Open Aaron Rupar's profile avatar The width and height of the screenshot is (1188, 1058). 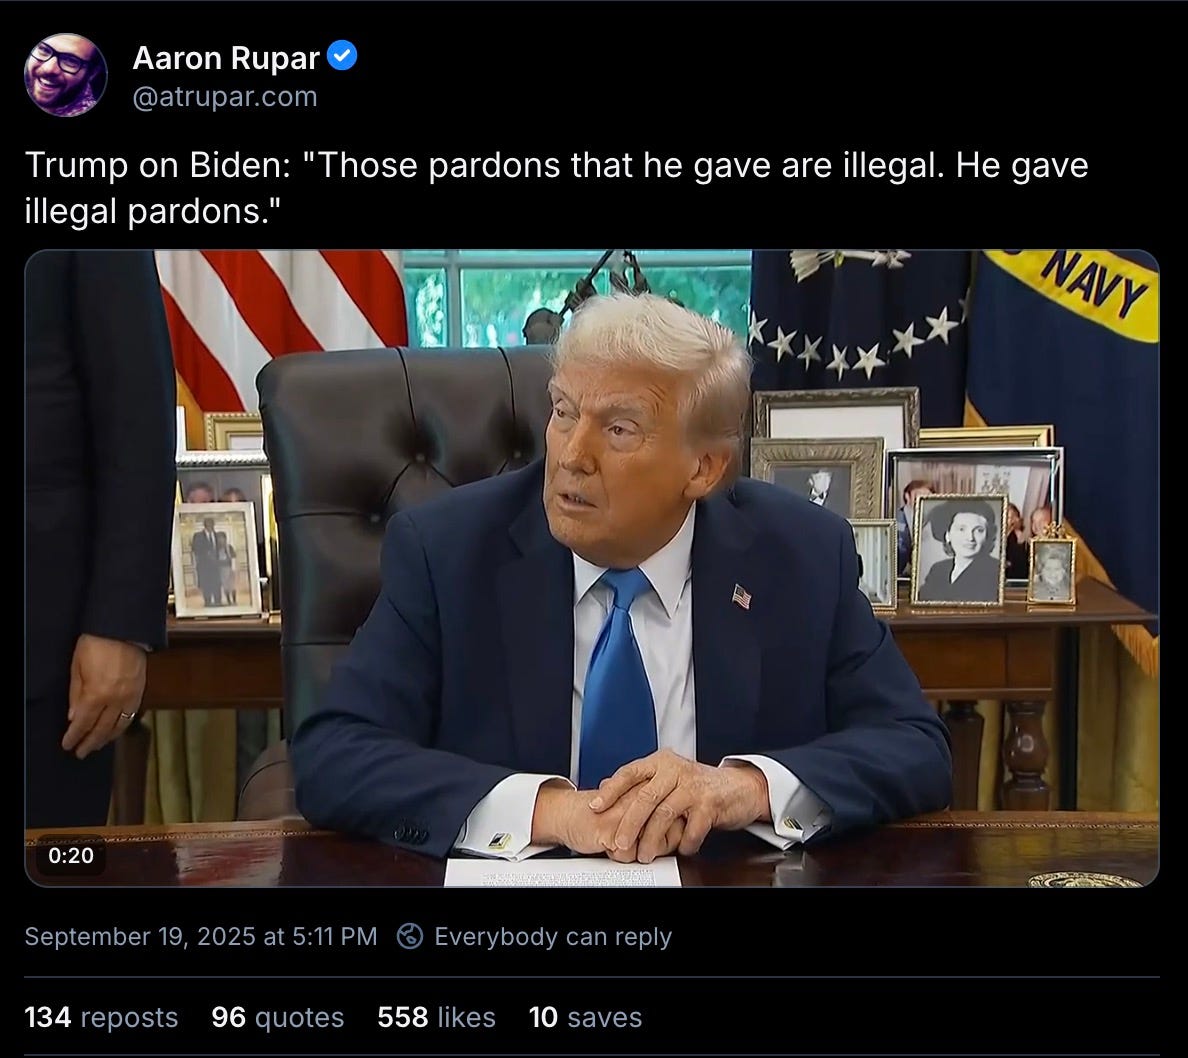coord(66,75)
